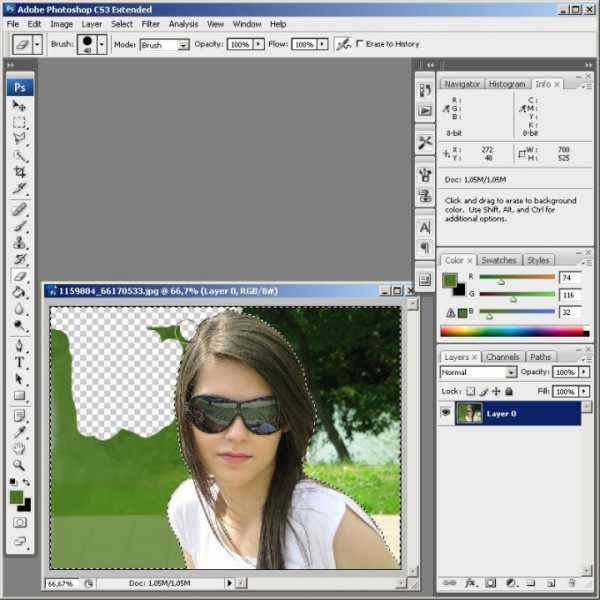Toggle lock all
The height and width of the screenshot is (600, 600).
click(509, 391)
